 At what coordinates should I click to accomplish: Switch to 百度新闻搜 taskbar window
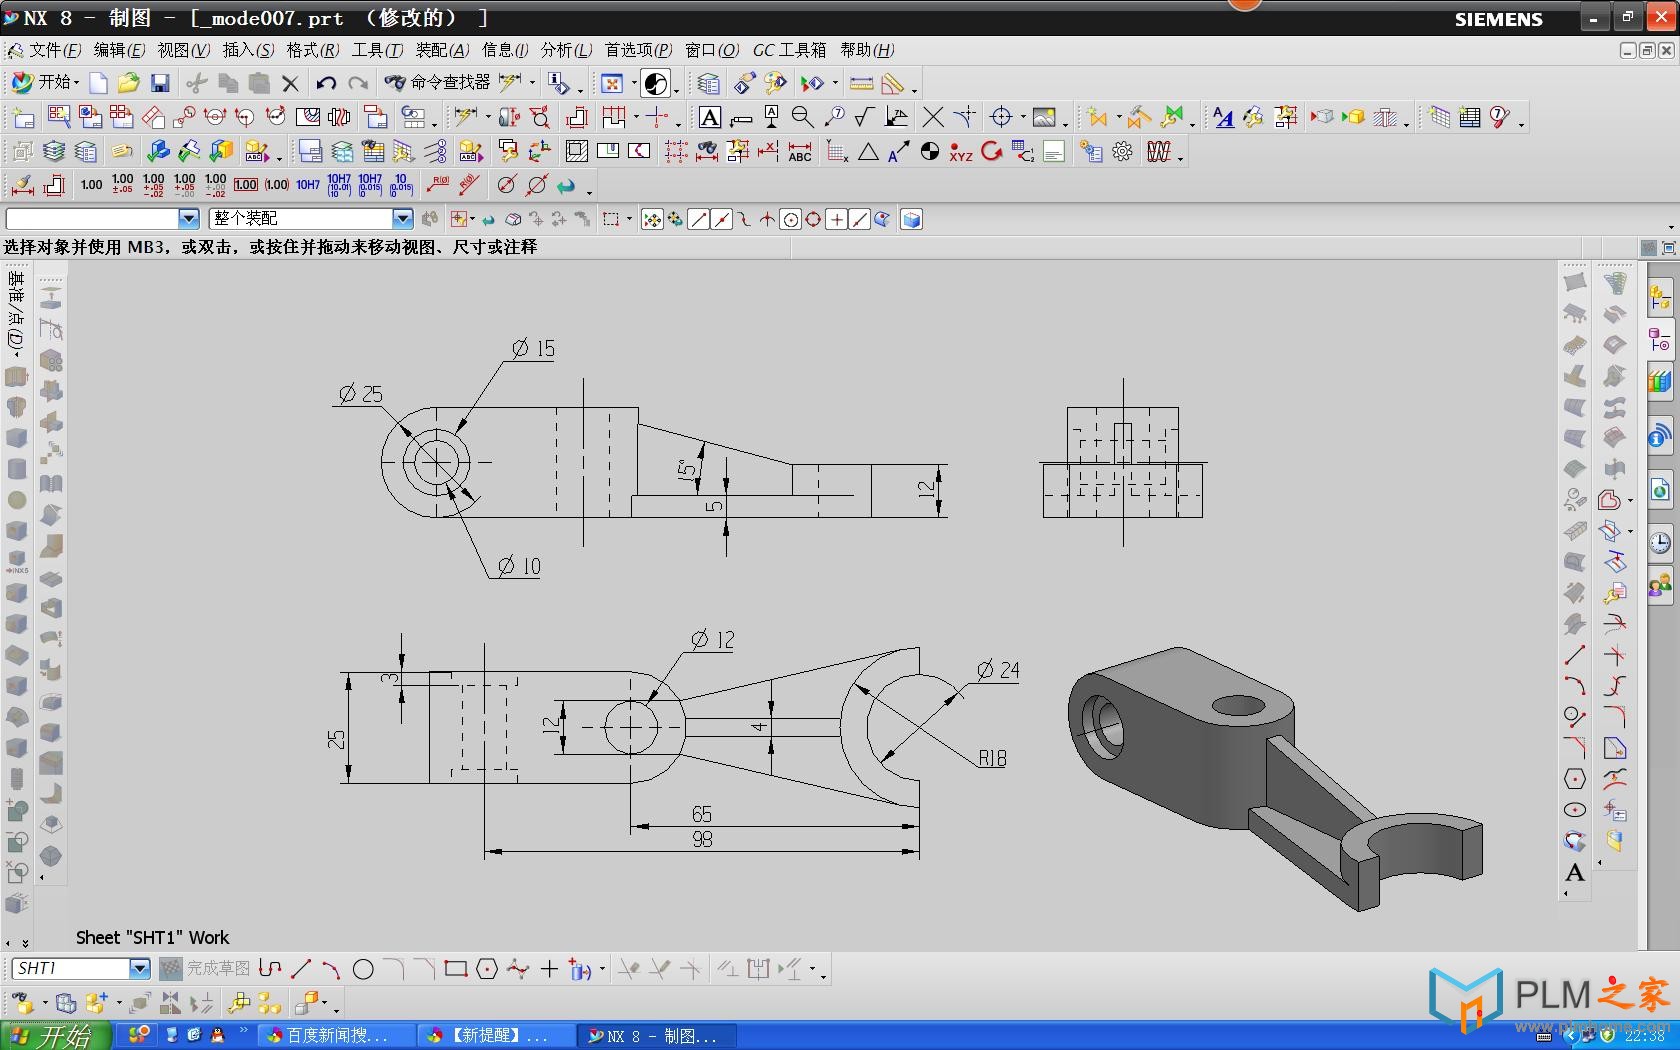pyautogui.click(x=336, y=1036)
